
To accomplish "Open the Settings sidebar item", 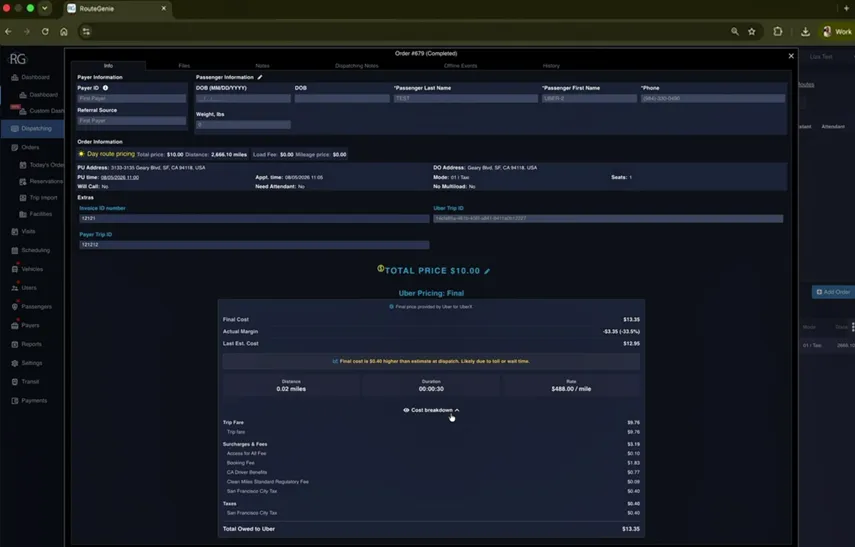I will coord(27,363).
